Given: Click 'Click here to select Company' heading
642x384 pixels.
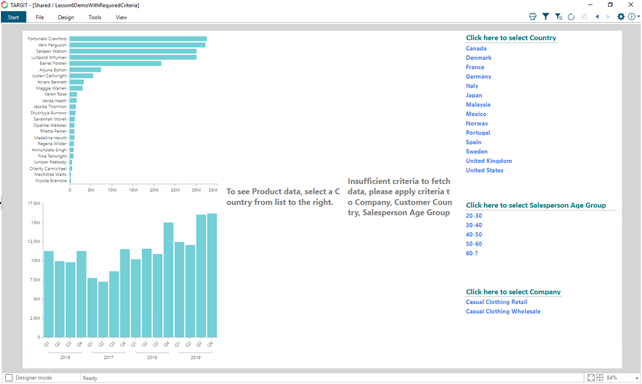Looking at the screenshot, I should tap(513, 292).
